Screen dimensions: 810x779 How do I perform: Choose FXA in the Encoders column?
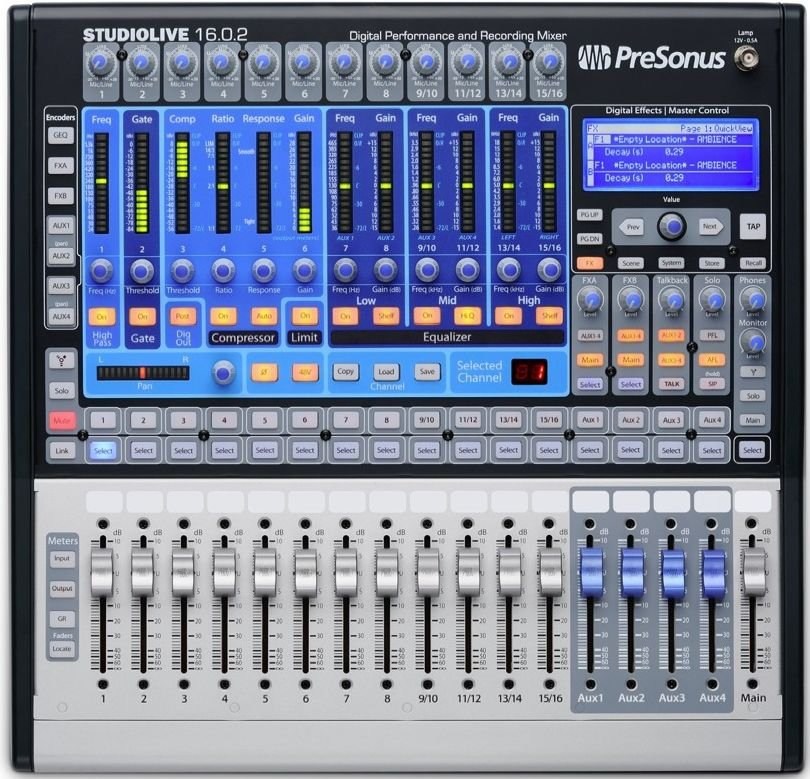(x=60, y=165)
